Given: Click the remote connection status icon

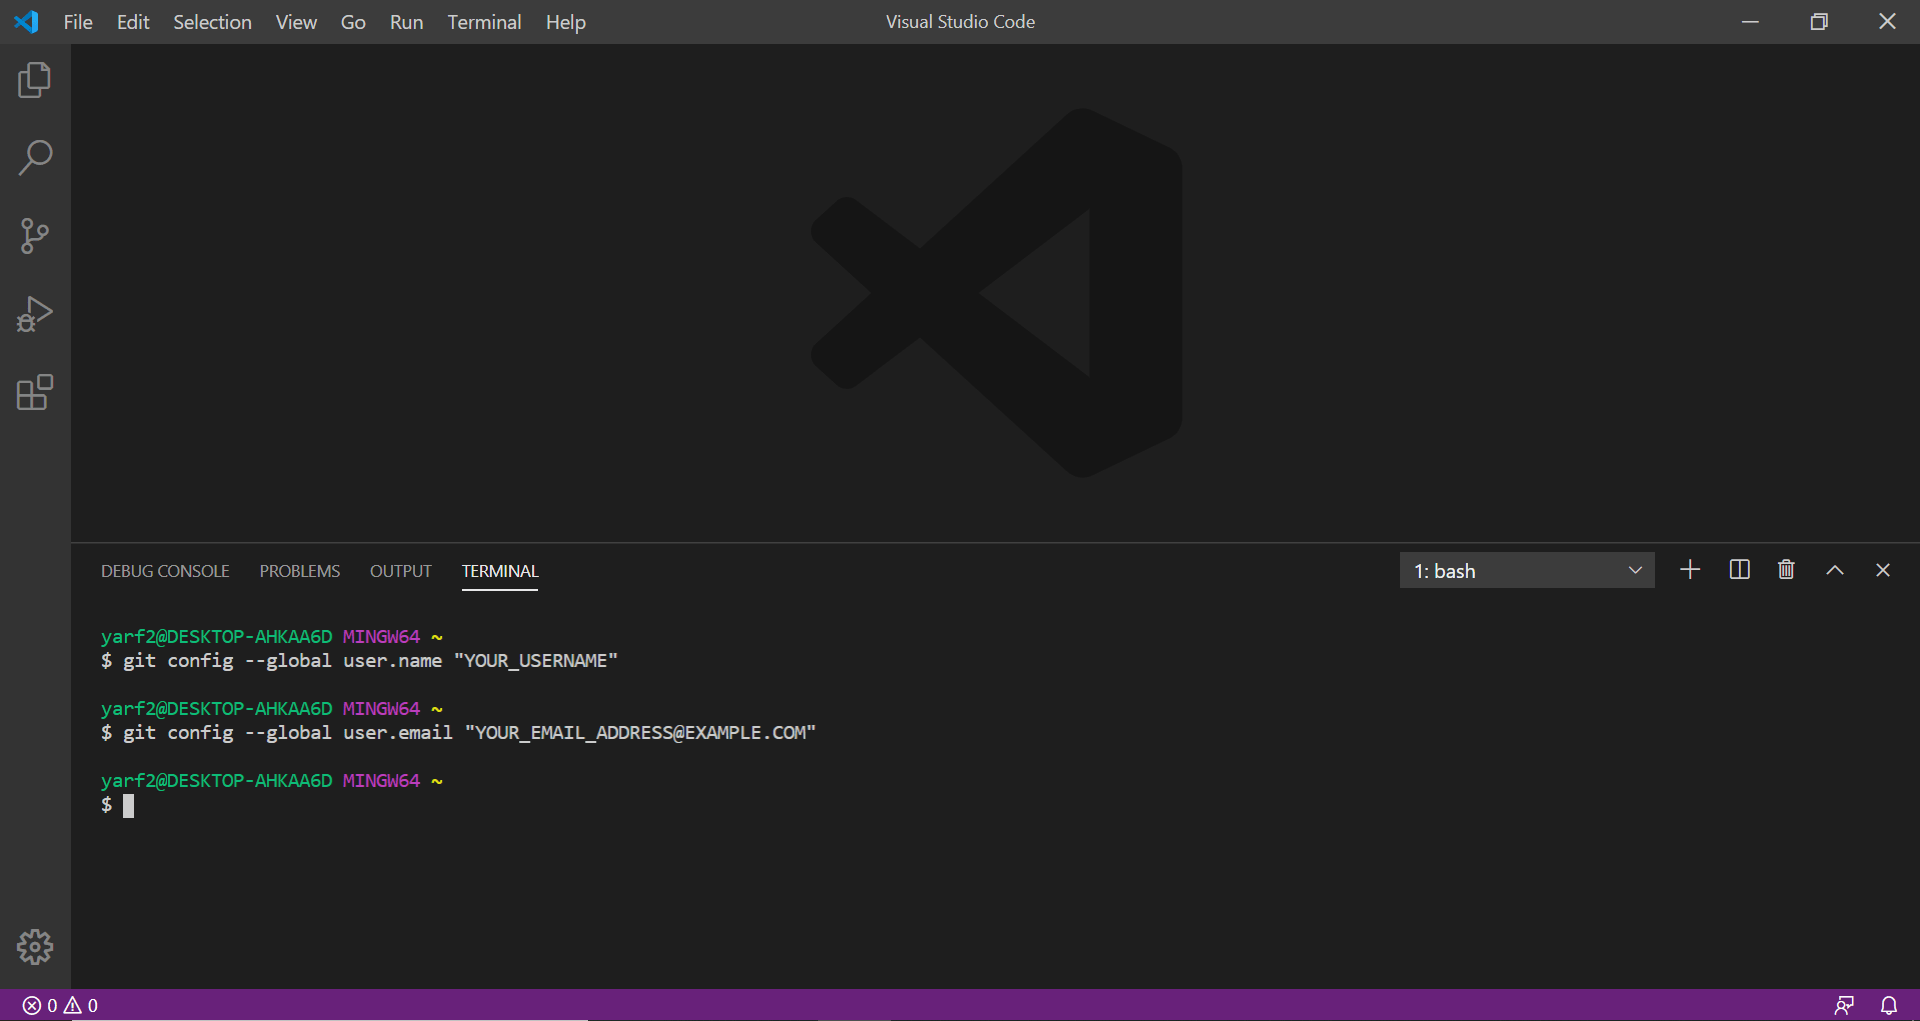Looking at the screenshot, I should coord(1845,1005).
